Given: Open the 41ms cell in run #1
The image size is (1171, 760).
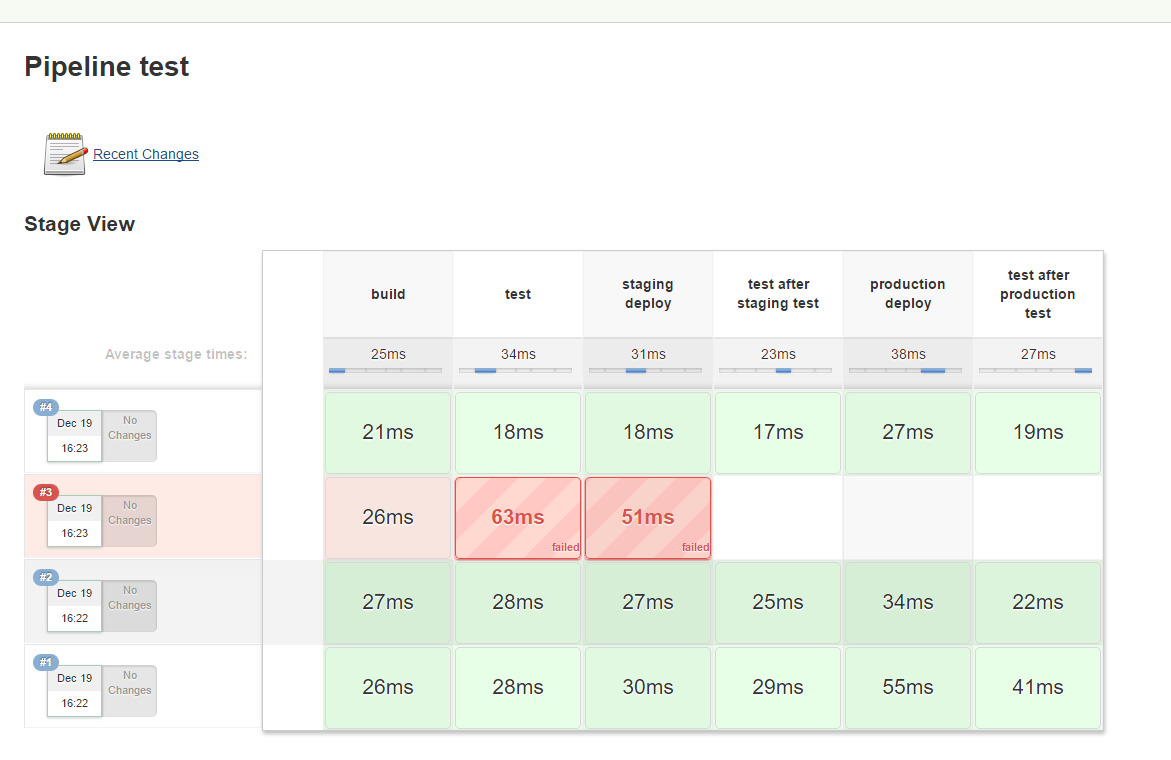Looking at the screenshot, I should [1038, 688].
